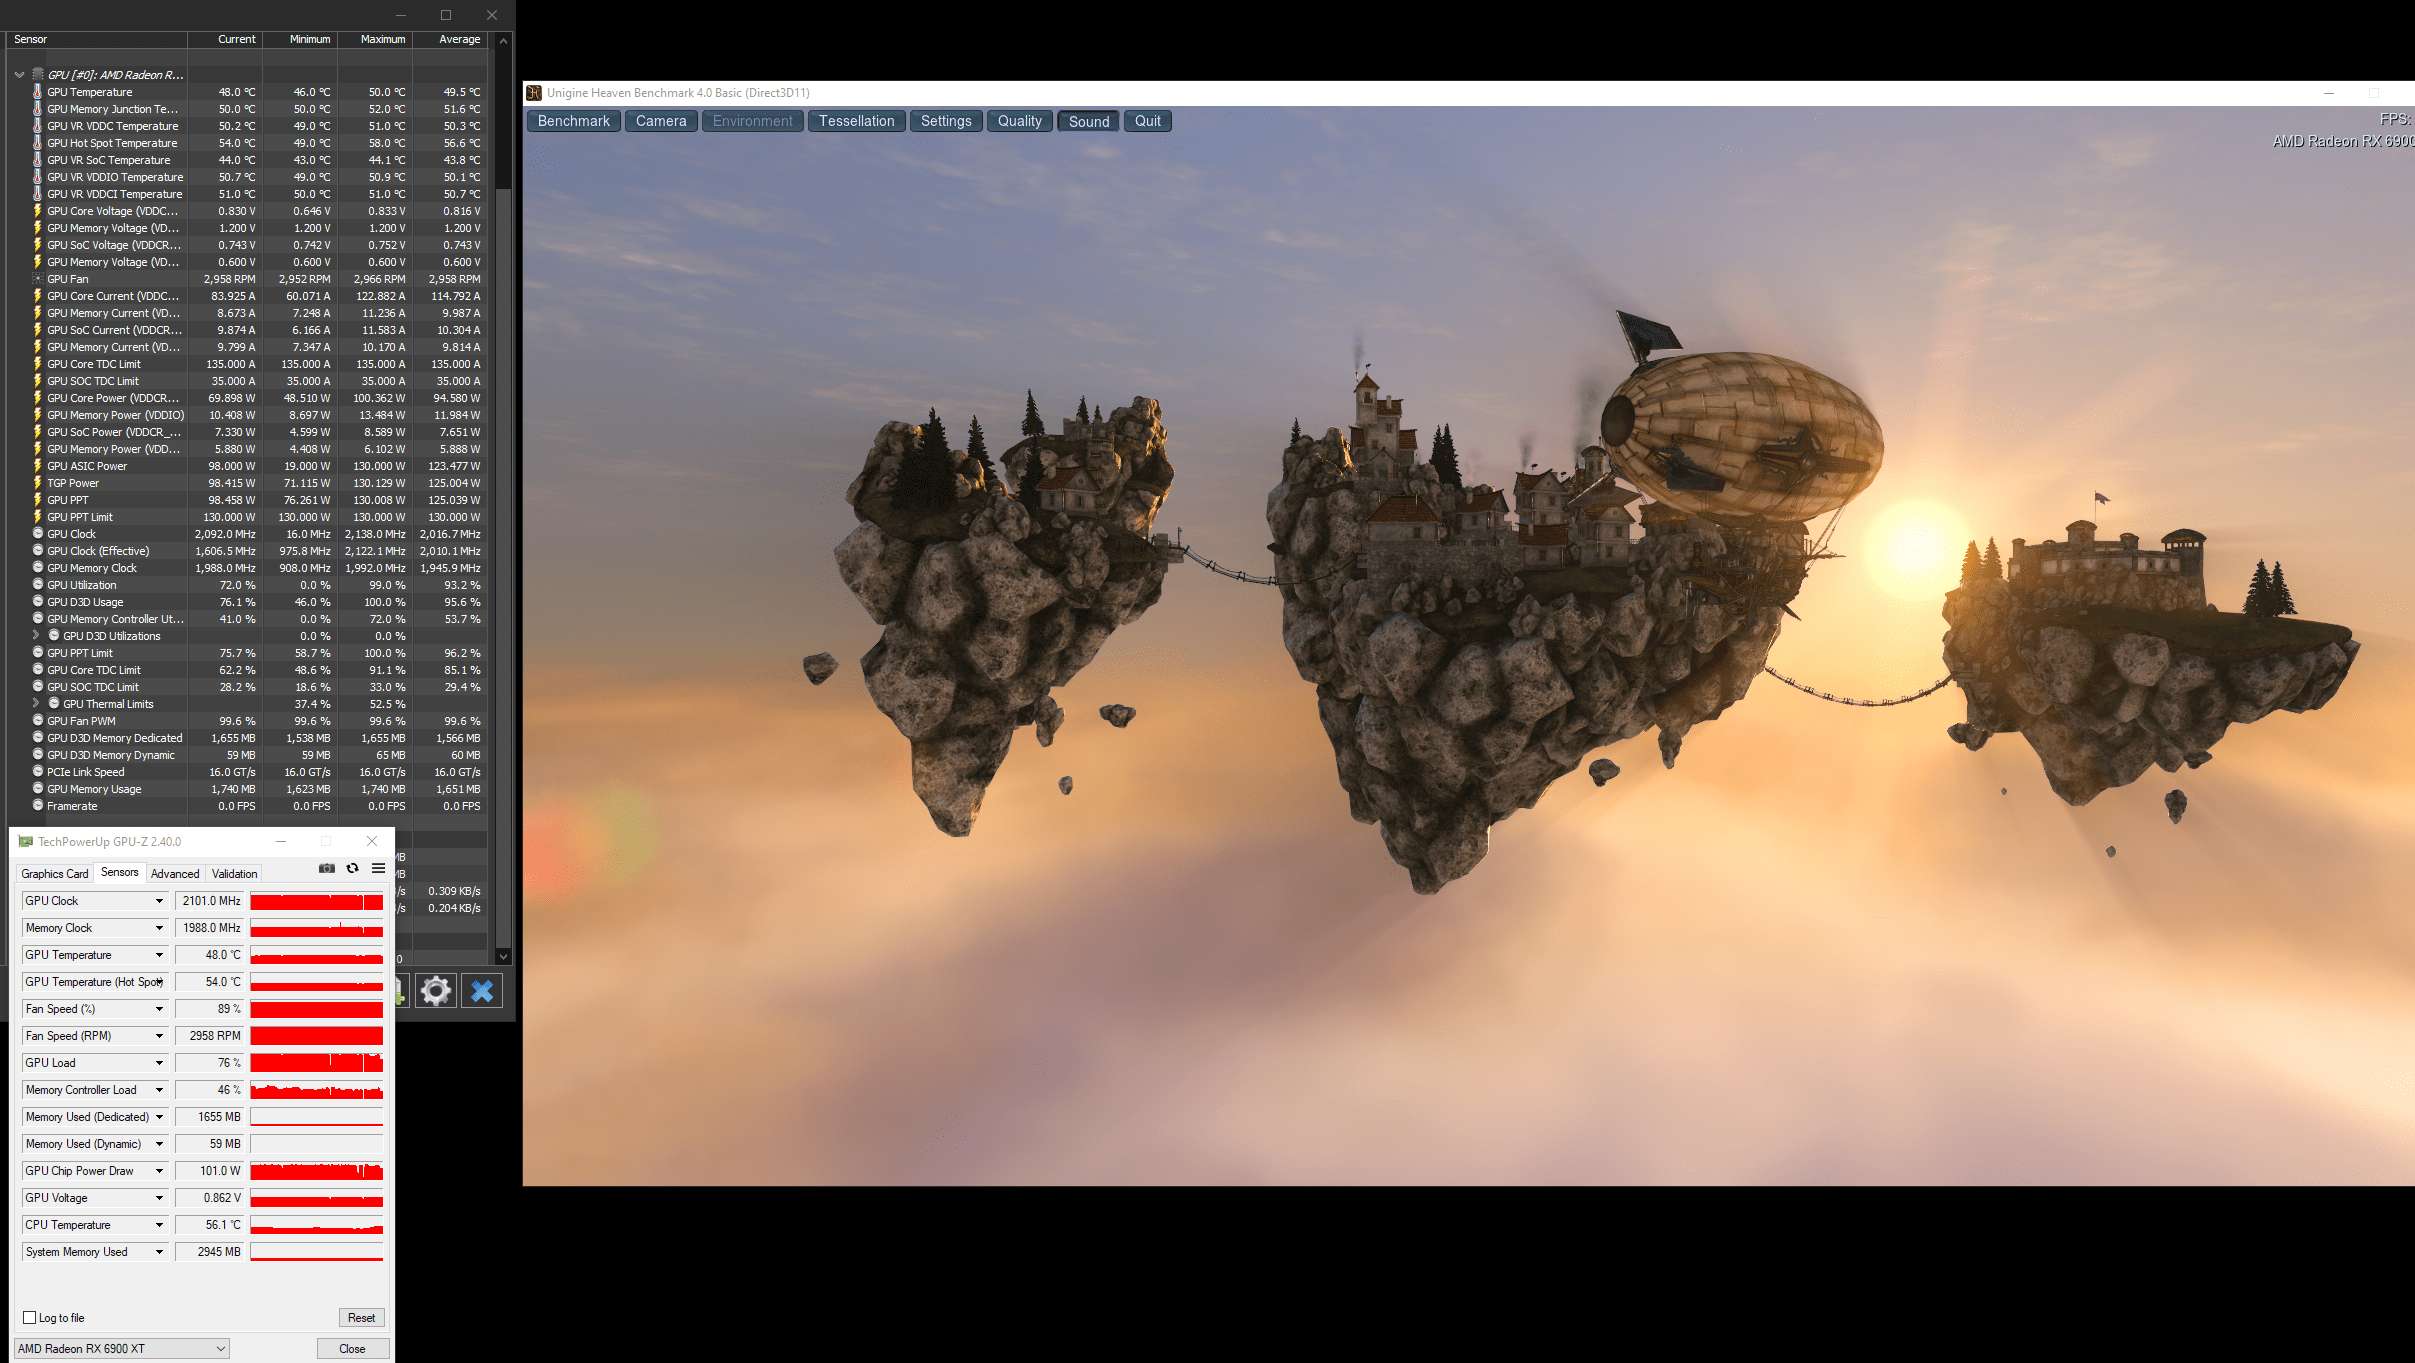The width and height of the screenshot is (2415, 1363).
Task: Open the AMD Radeon RX 6900 XT device dropdown
Action: tap(122, 1349)
